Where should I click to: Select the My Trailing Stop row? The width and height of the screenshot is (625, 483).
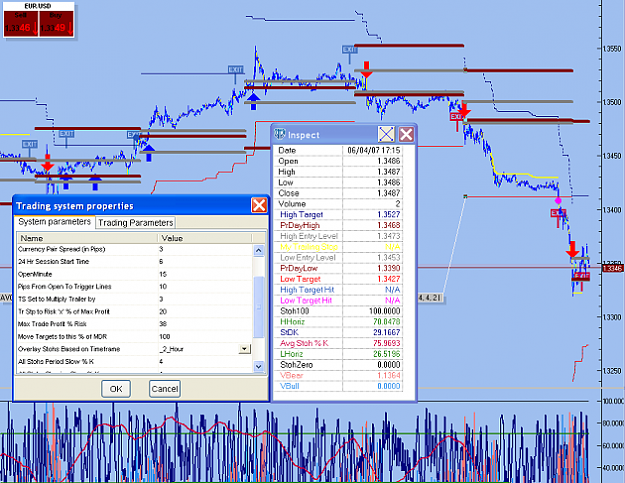click(339, 247)
